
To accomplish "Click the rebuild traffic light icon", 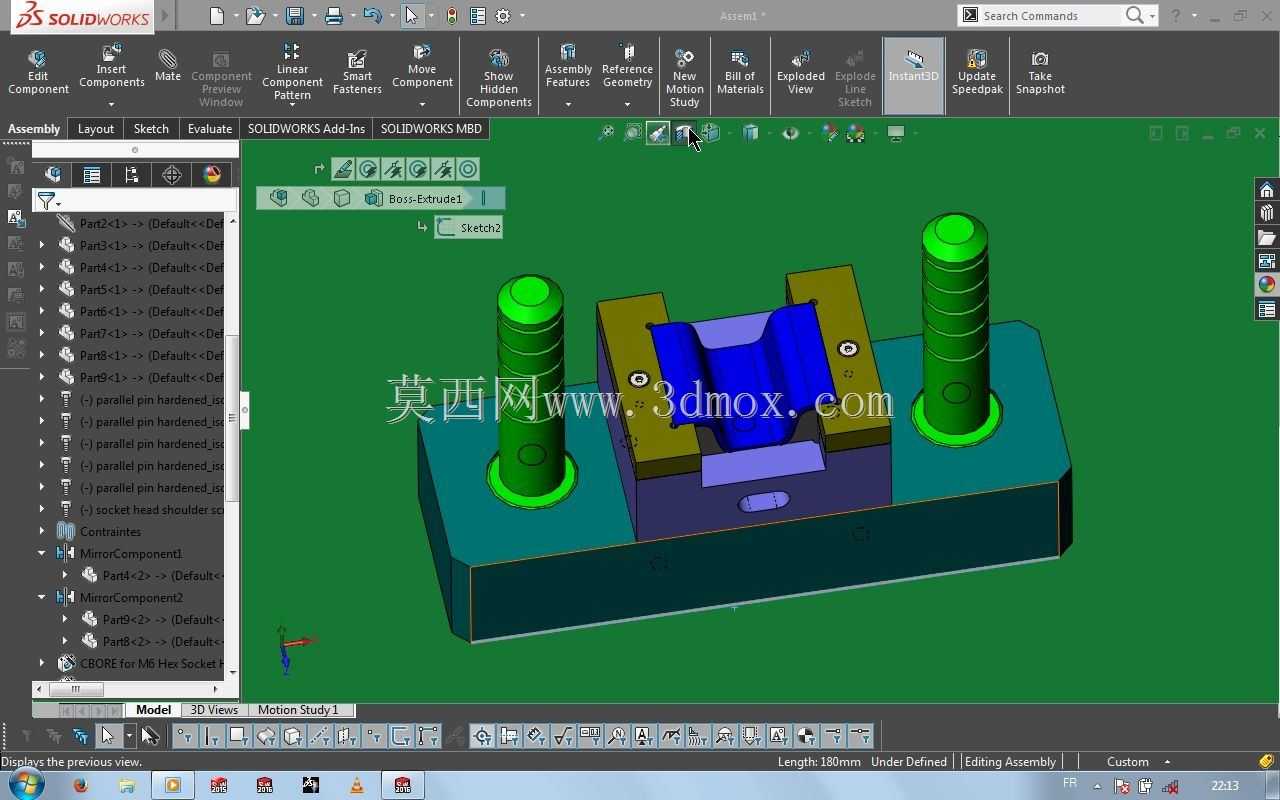I will (x=451, y=16).
